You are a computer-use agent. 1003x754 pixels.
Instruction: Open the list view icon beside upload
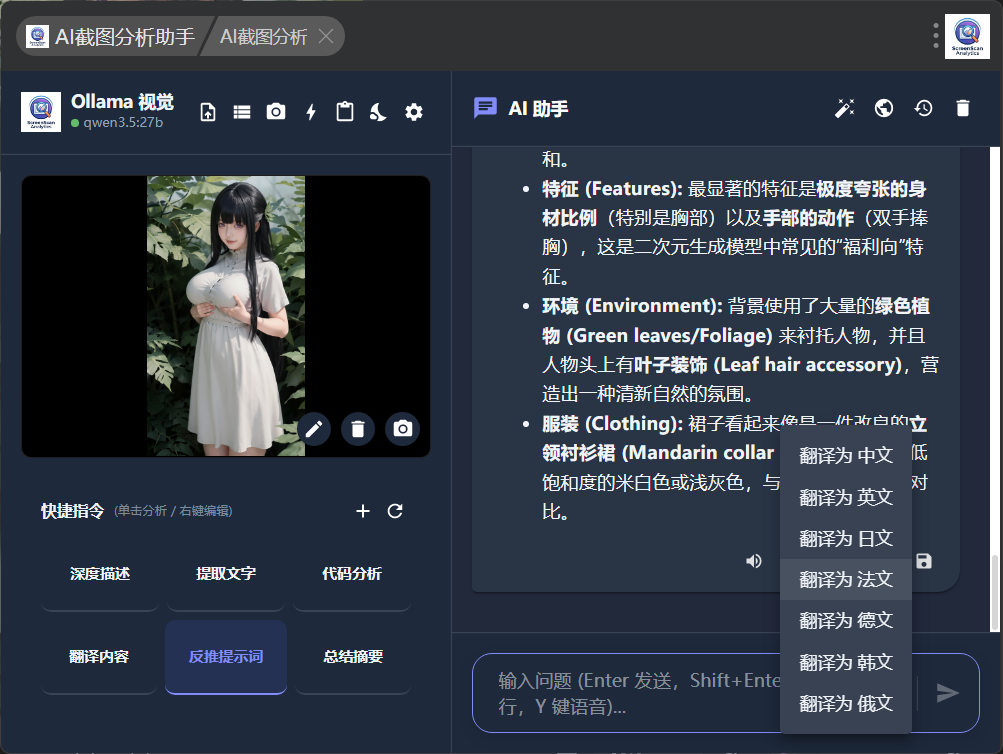pos(242,112)
